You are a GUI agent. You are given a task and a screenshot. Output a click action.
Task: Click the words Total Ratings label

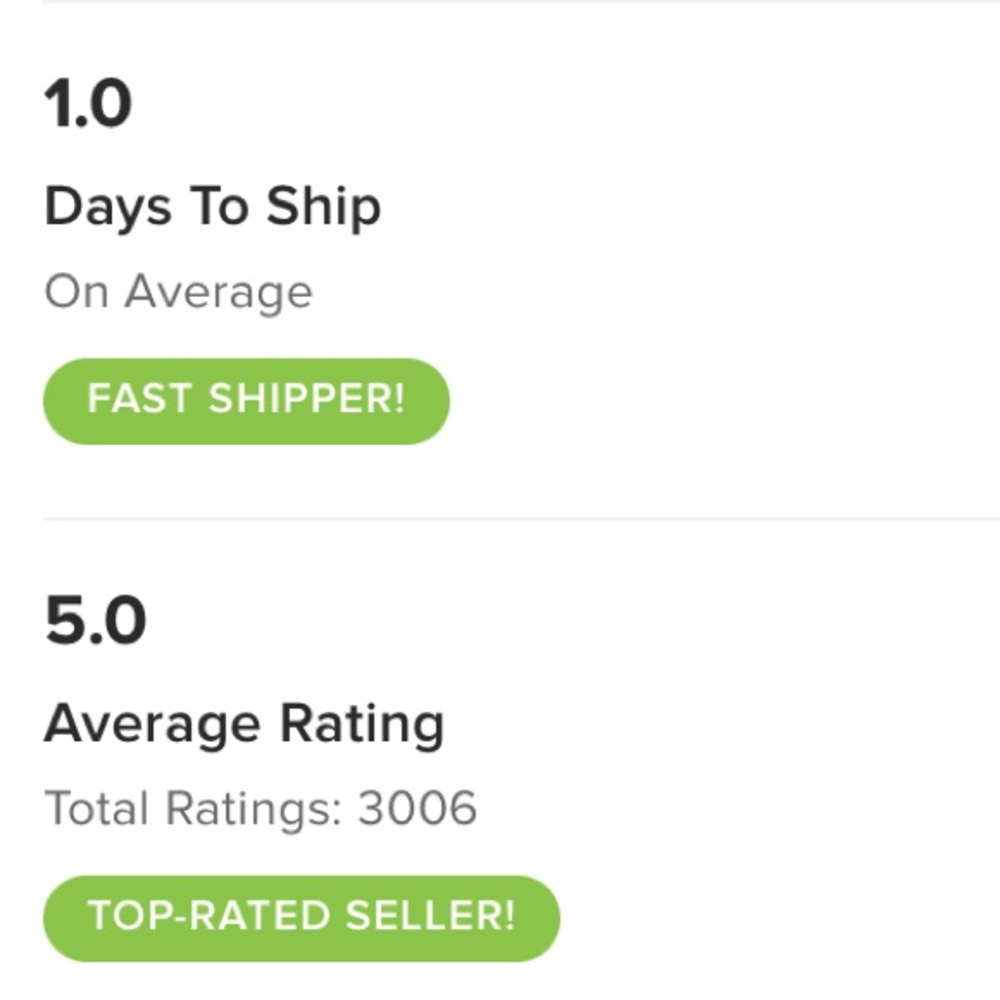(193, 809)
